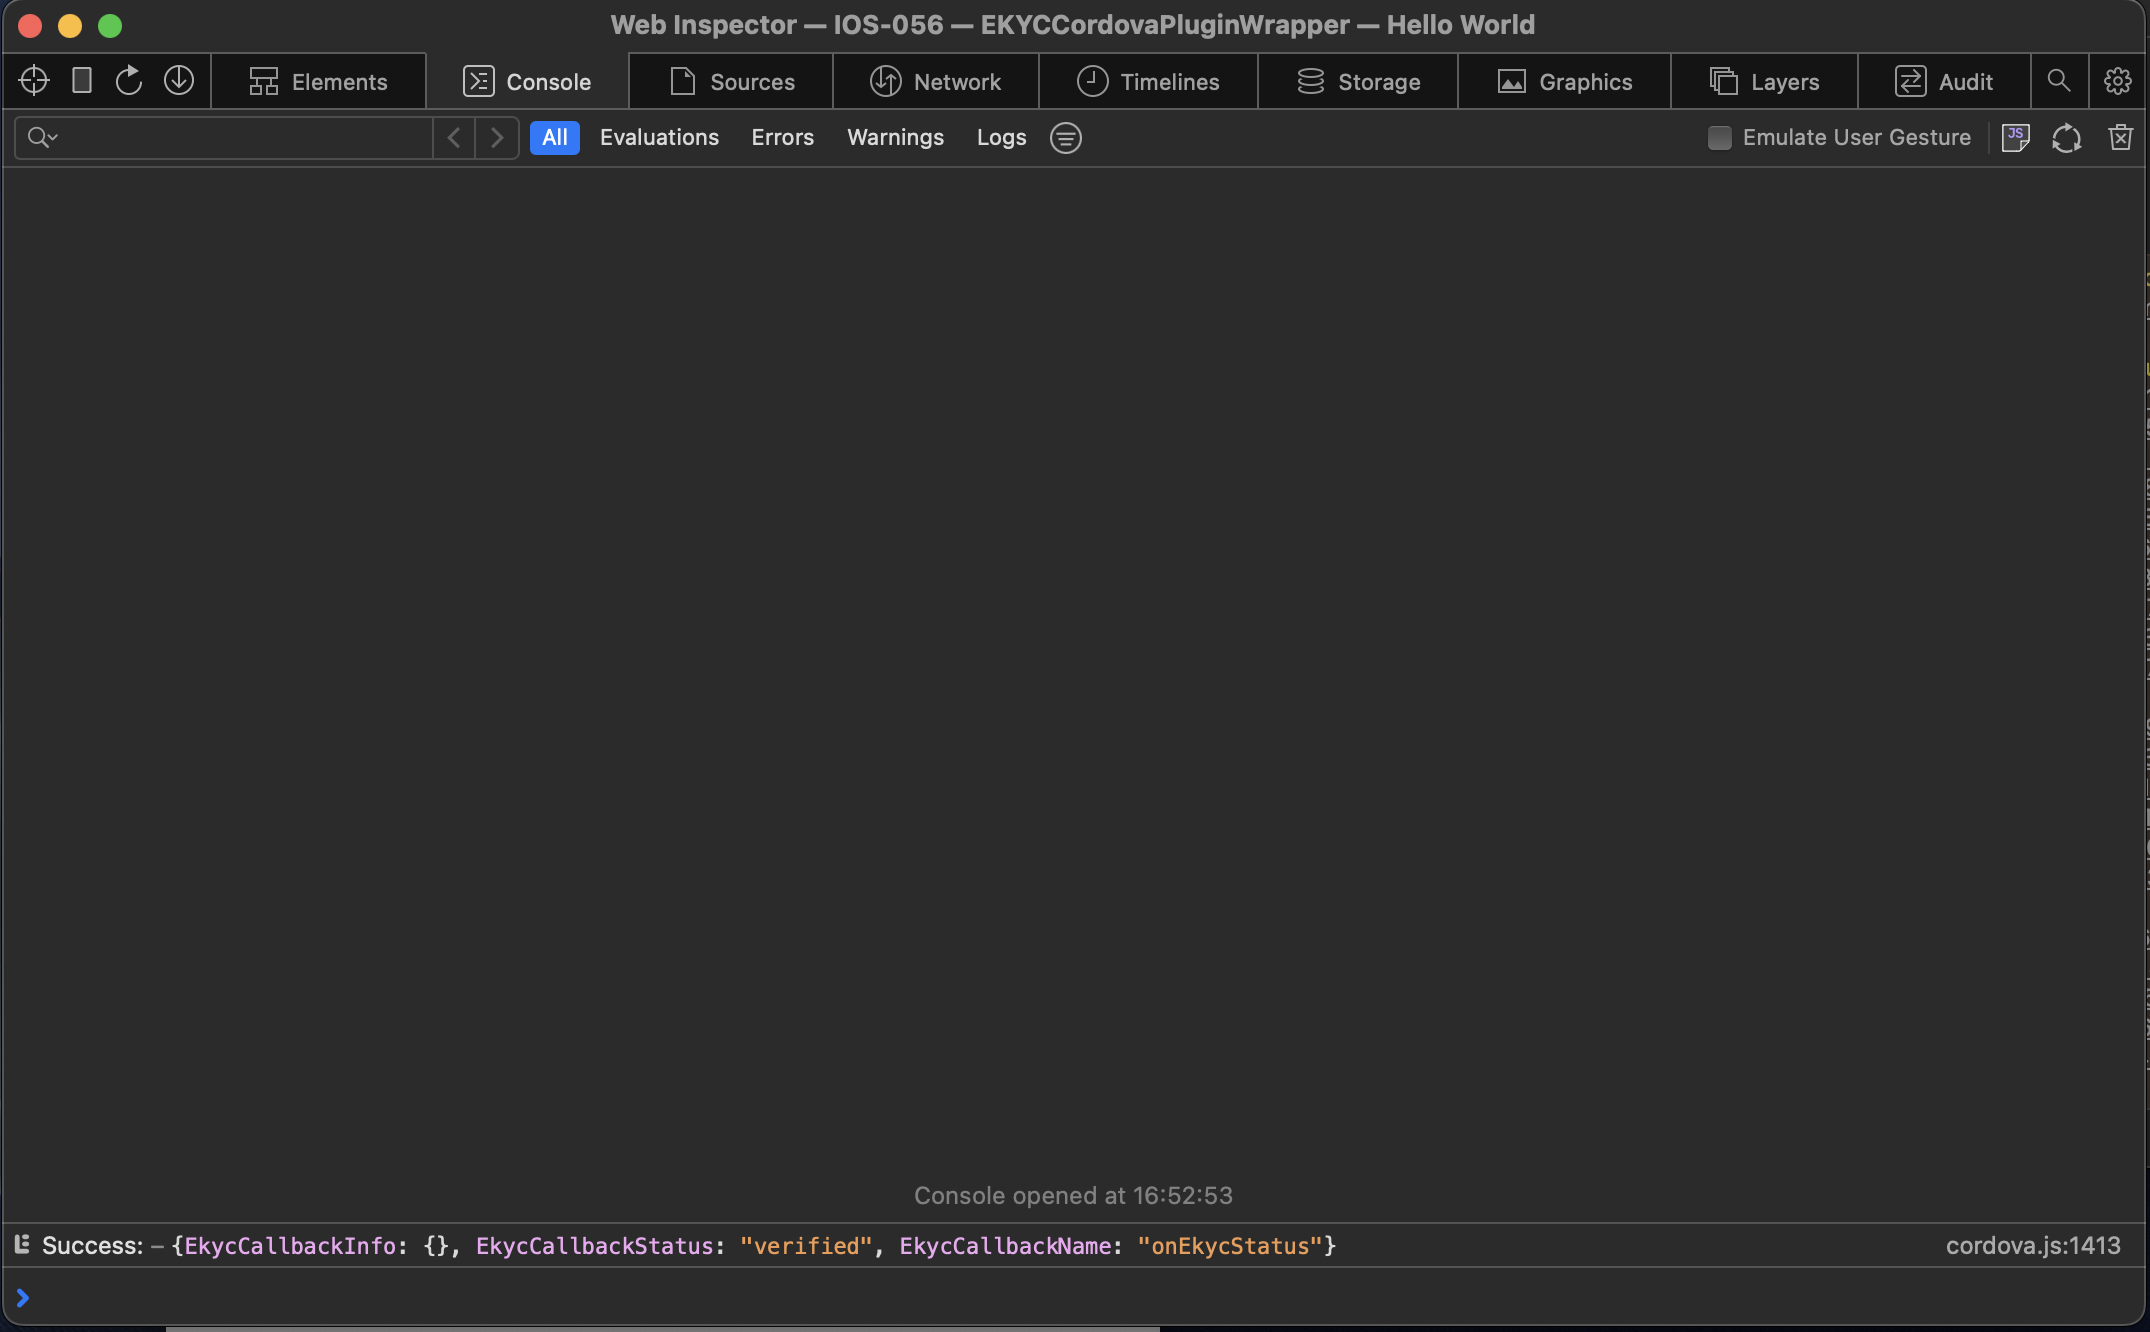The height and width of the screenshot is (1332, 2150).
Task: Select the All messages scope filter
Action: (x=554, y=138)
